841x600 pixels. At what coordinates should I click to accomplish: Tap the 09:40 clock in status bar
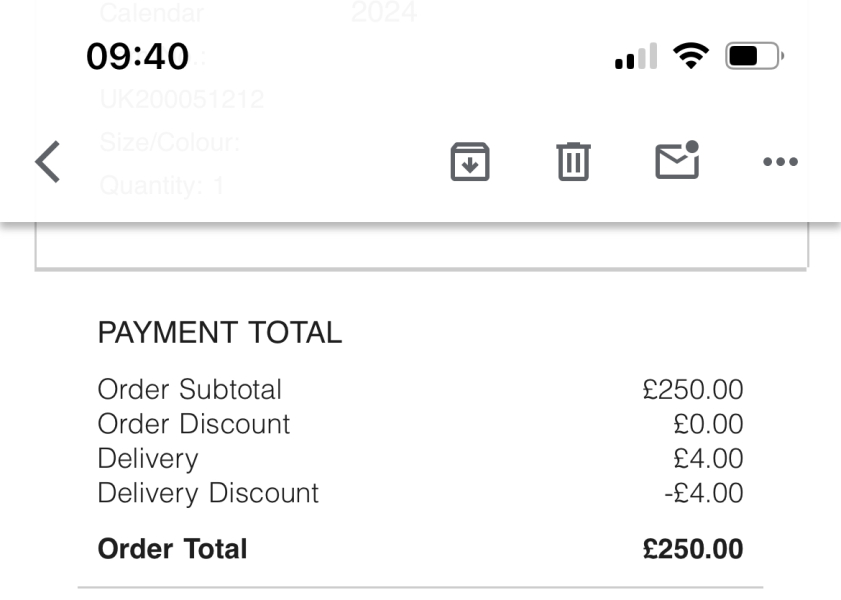coord(137,57)
